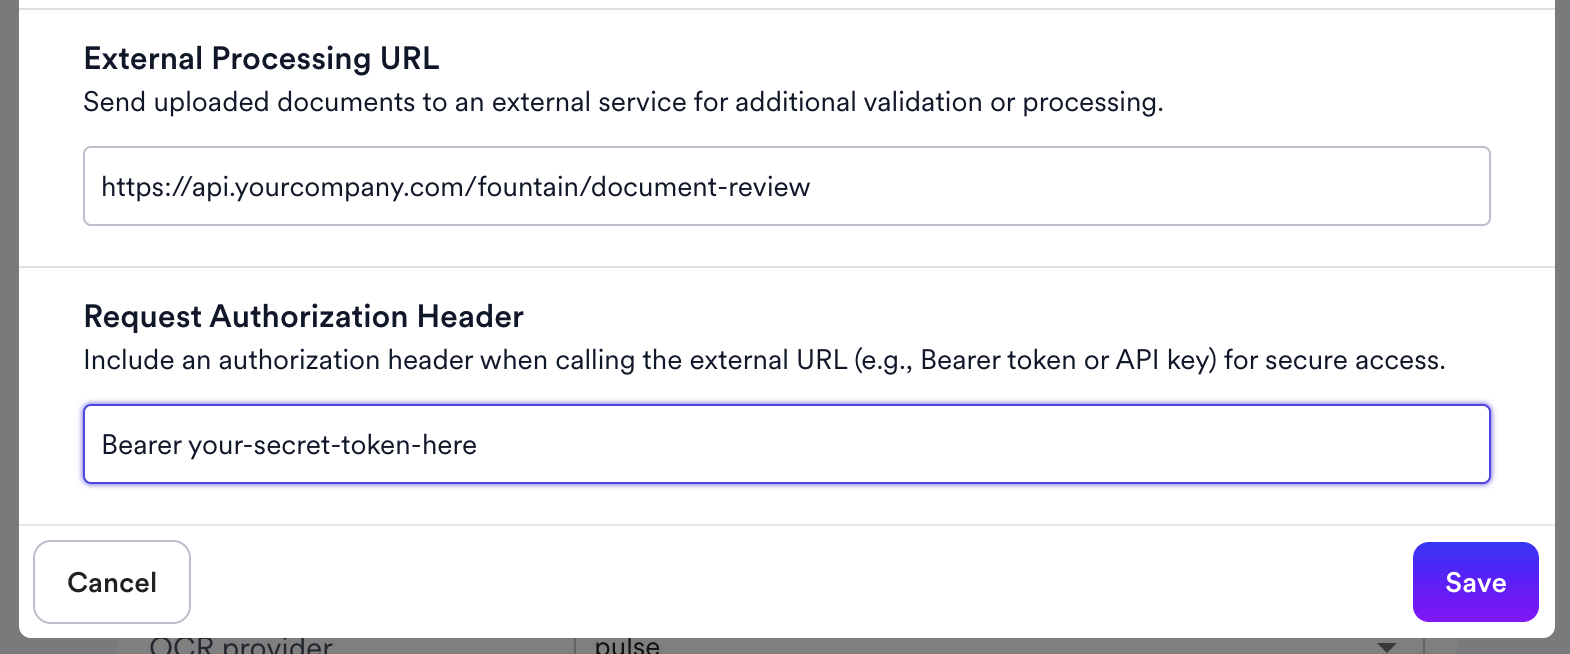Screen dimensions: 1570x654
Task: Click the dimmed backdrop right of the modal
Action: (x=1562, y=327)
